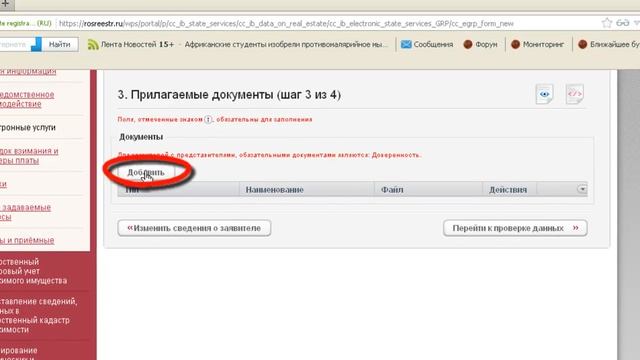Open the 'овый учет' property registration menu item
This screenshot has width=640, height=360.
pos(33,271)
